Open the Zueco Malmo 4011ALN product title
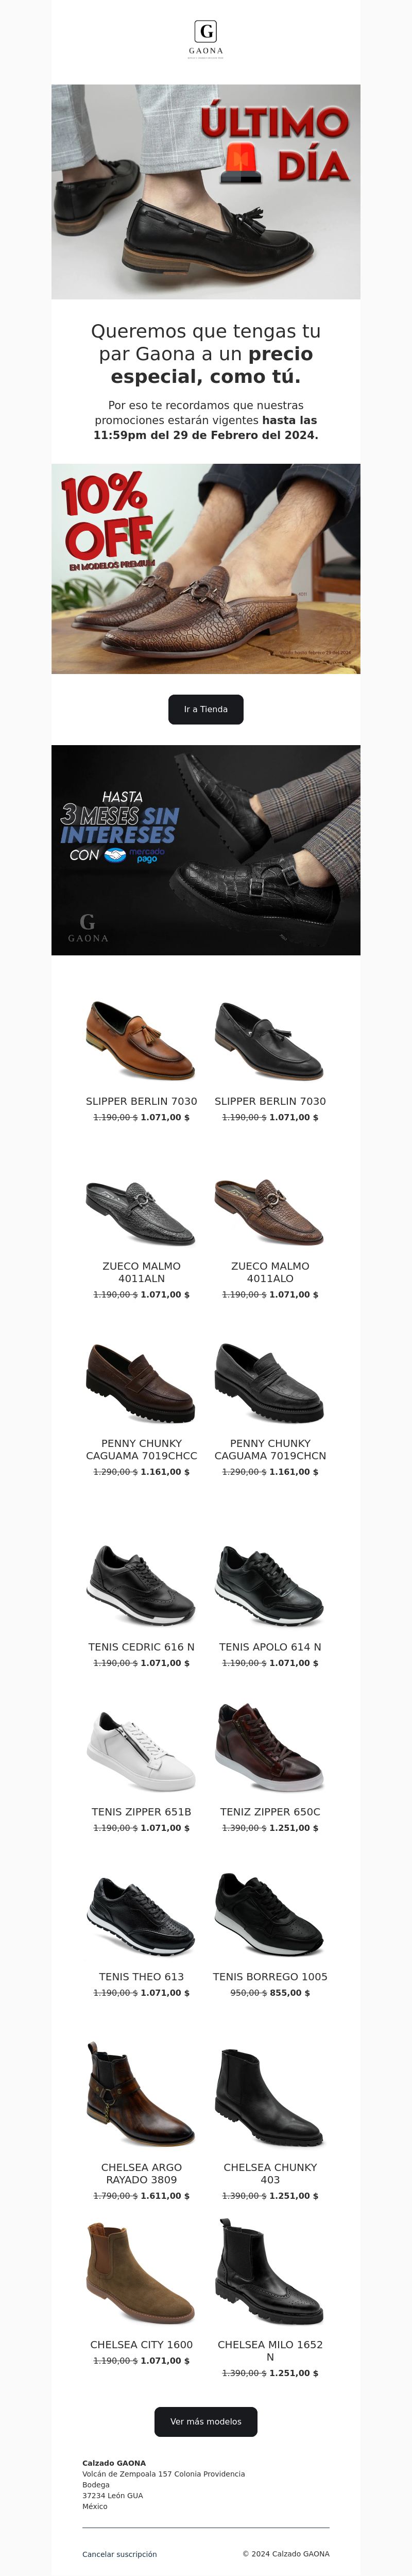The width and height of the screenshot is (412, 2576). point(141,1272)
